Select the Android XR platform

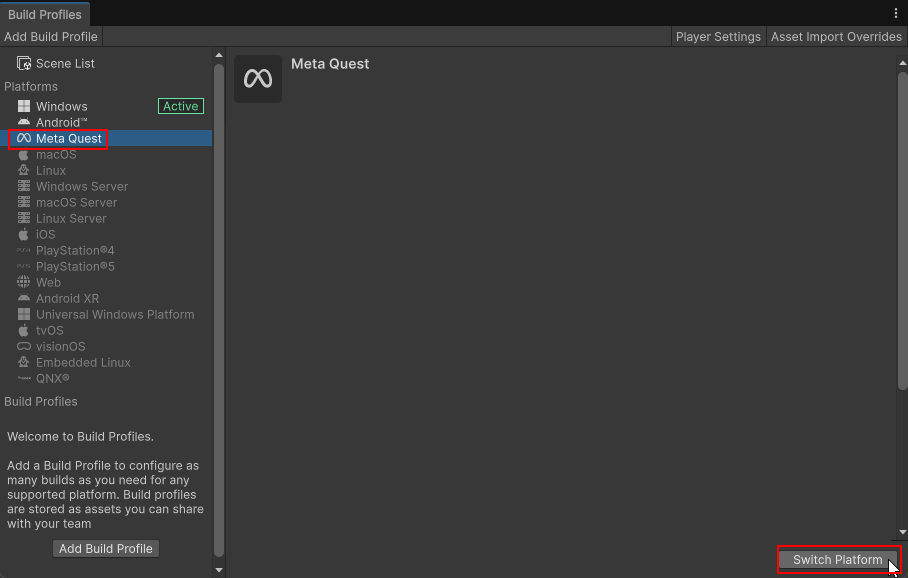pyautogui.click(x=65, y=298)
